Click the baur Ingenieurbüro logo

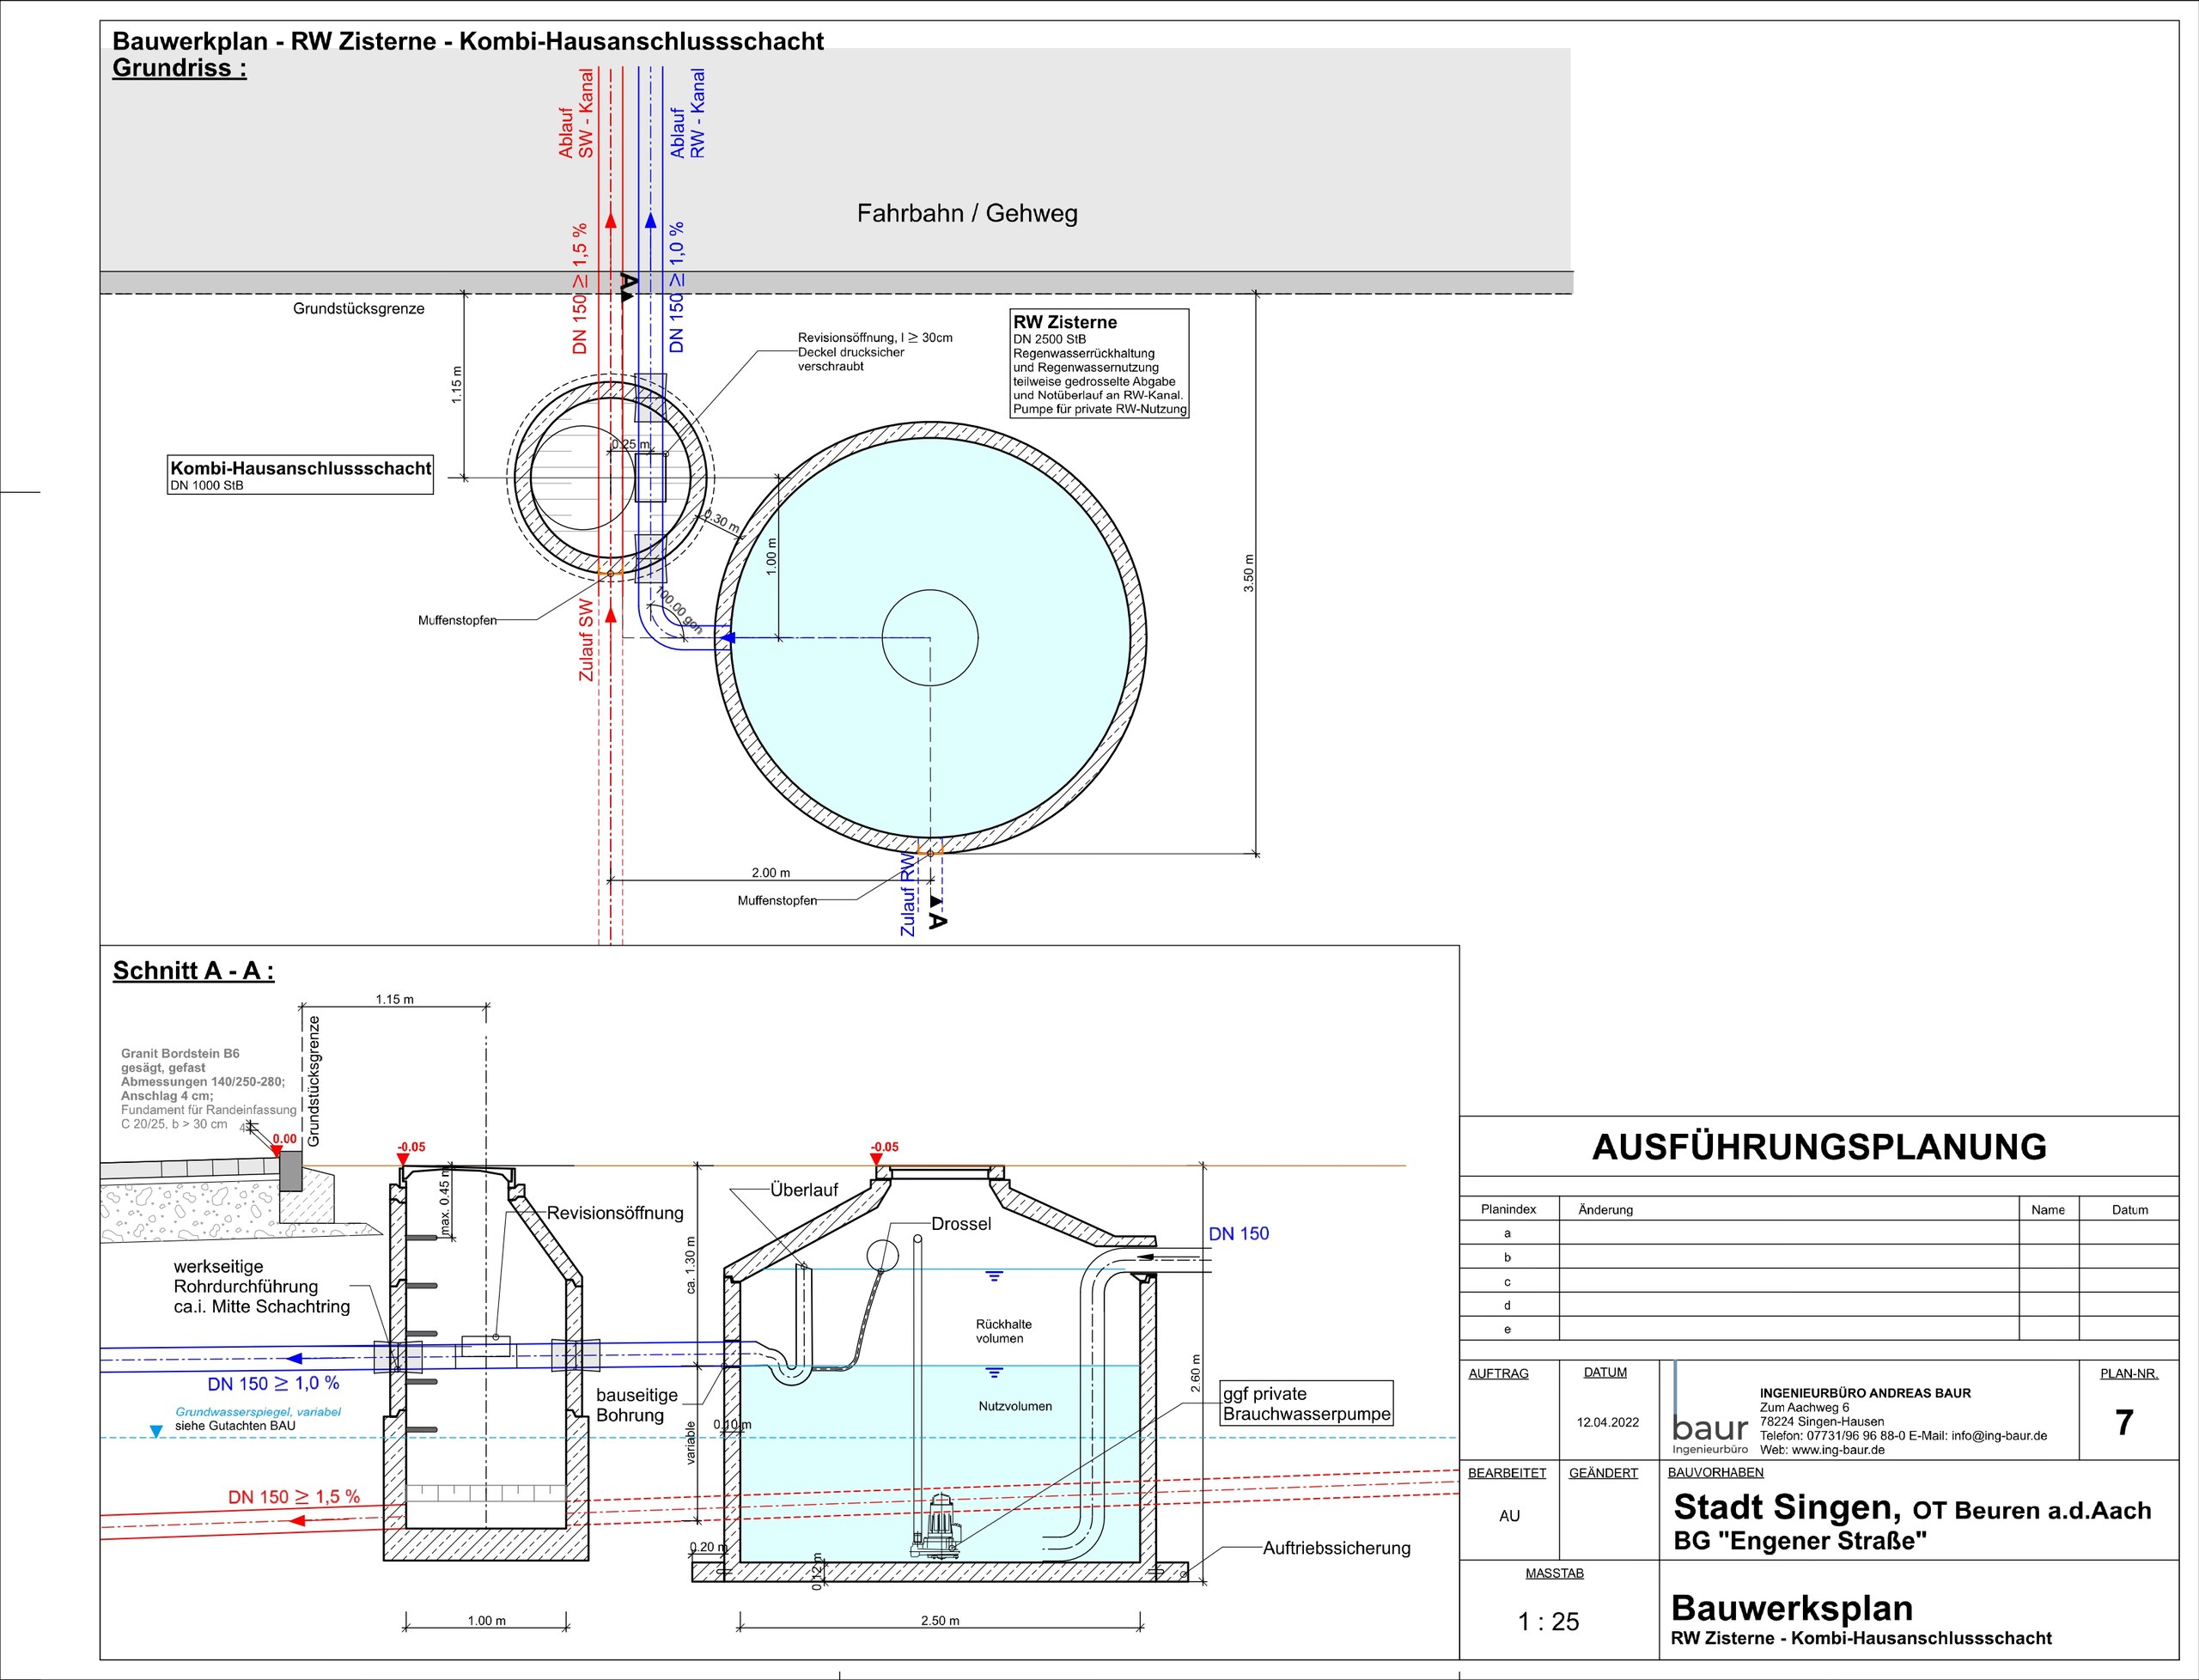[x=1710, y=1410]
